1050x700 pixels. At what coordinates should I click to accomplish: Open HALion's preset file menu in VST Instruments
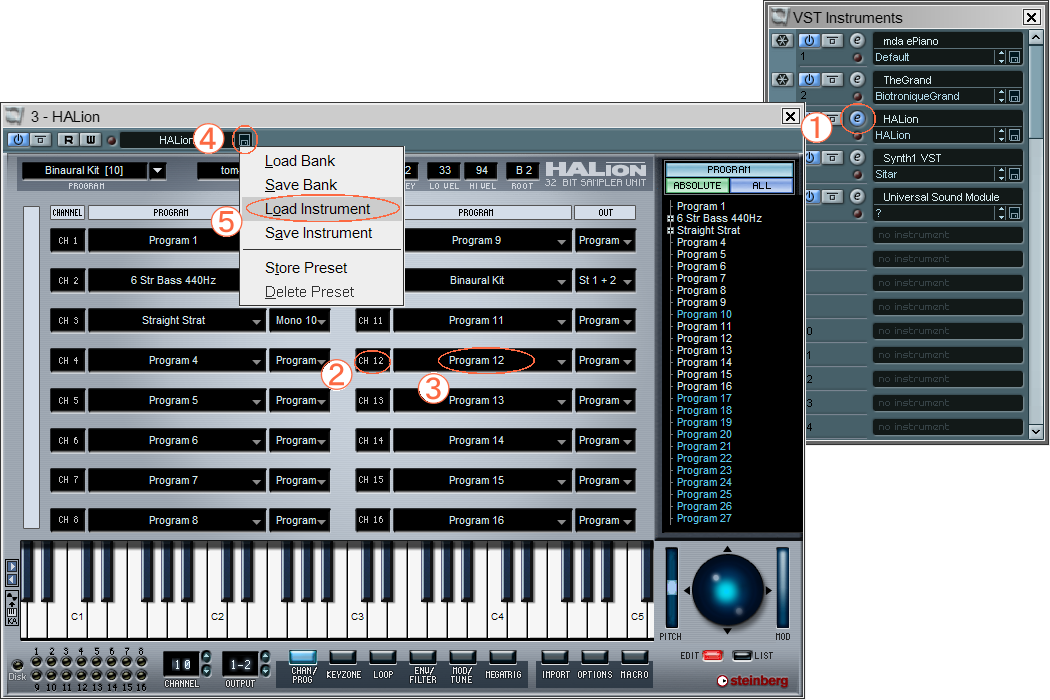tap(1015, 135)
